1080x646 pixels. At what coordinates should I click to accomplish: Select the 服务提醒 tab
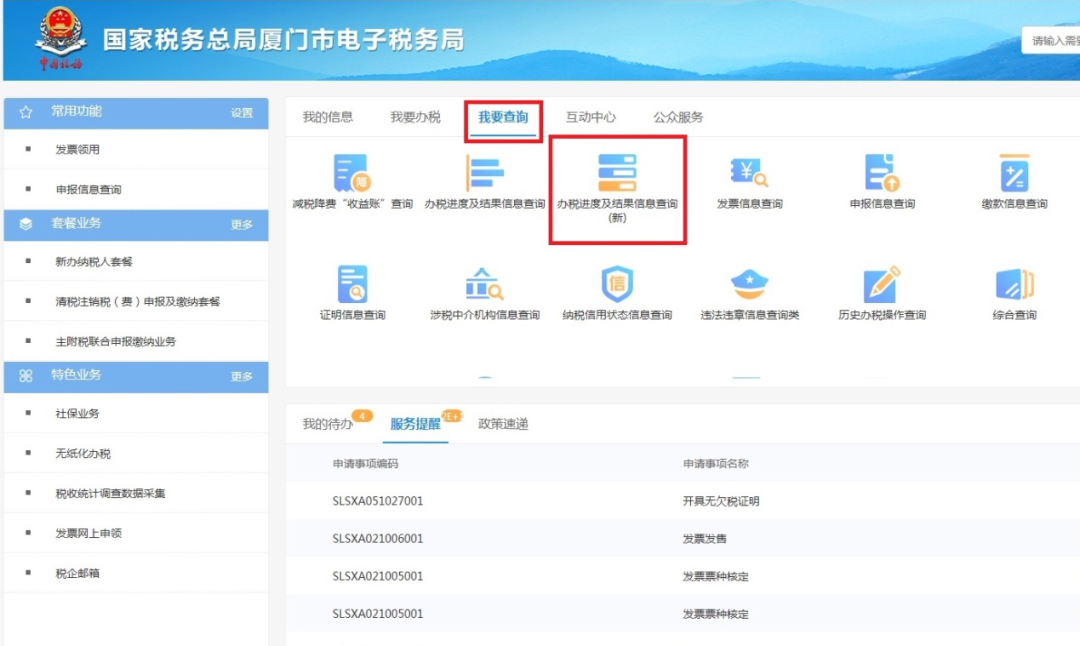pos(415,424)
